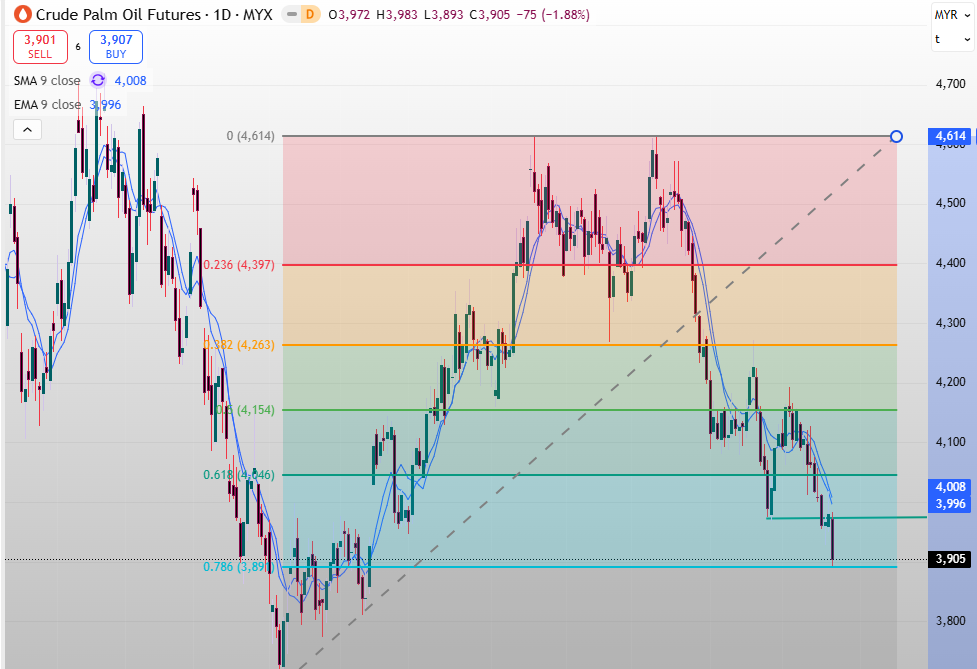The width and height of the screenshot is (977, 669).
Task: Collapse the indicator legend with chevron button
Action: (x=27, y=129)
